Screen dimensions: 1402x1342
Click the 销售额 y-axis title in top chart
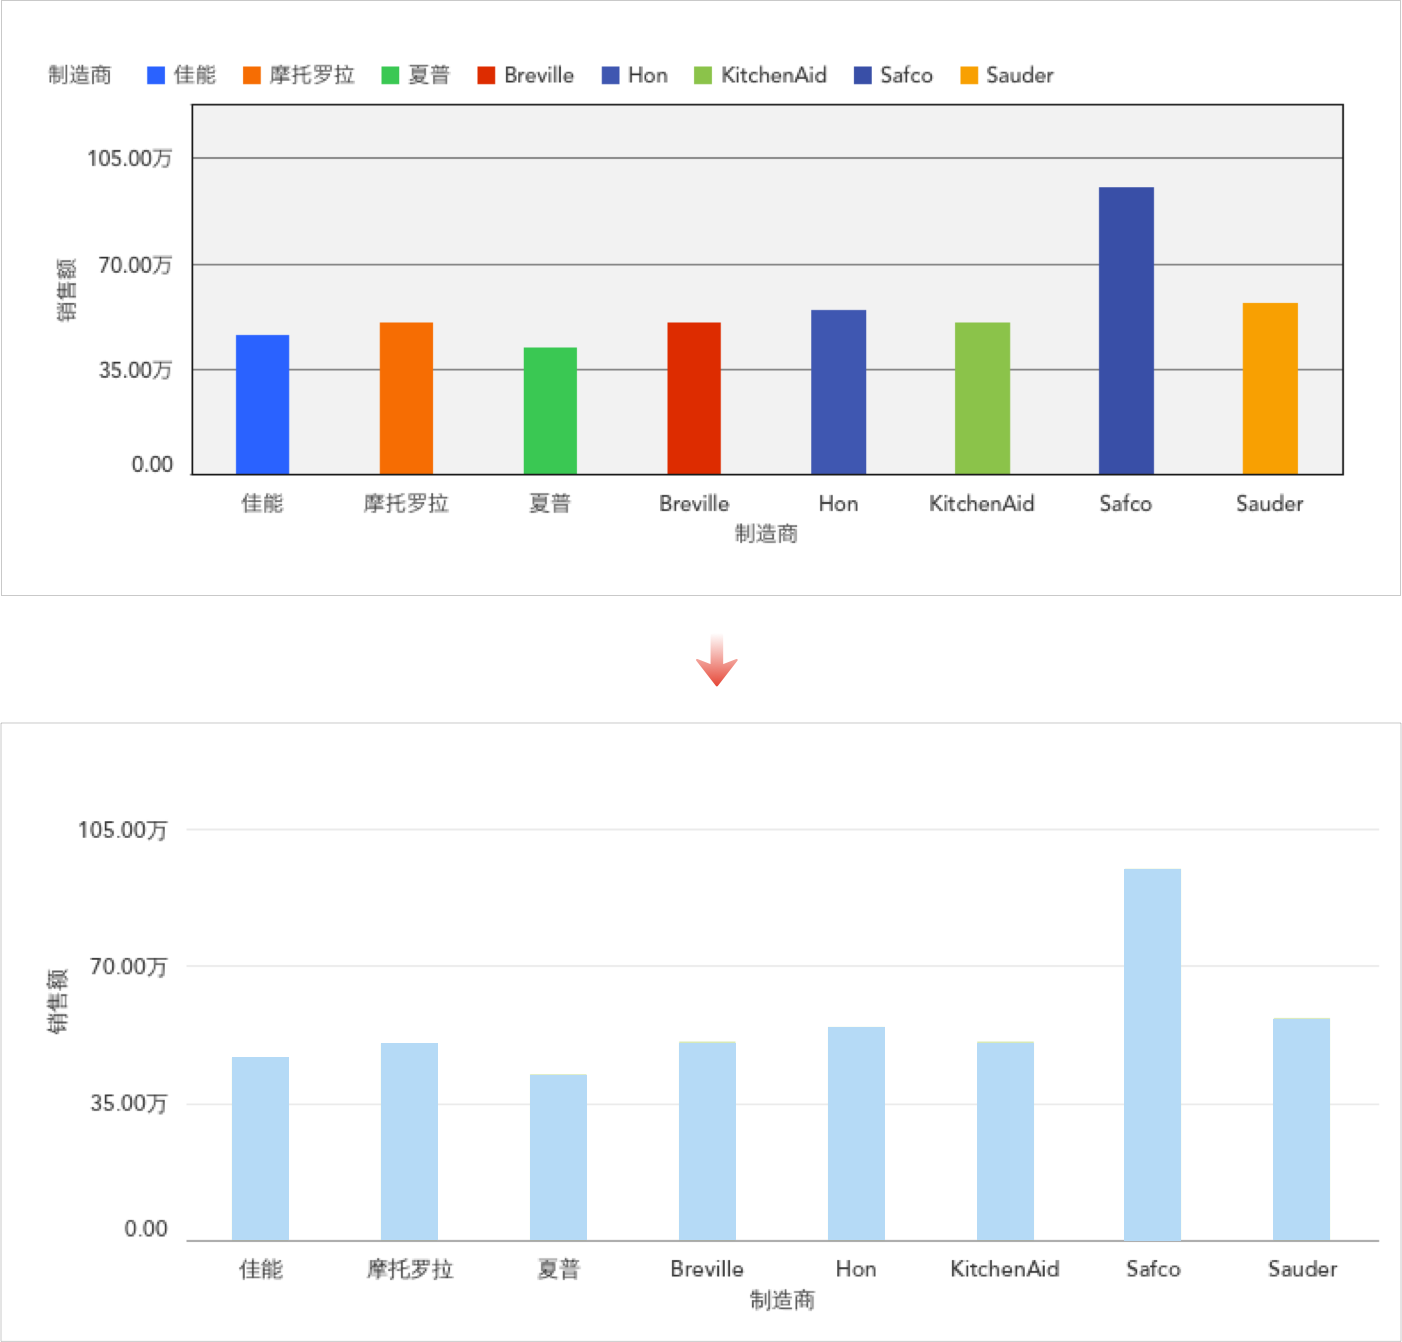coord(66,290)
